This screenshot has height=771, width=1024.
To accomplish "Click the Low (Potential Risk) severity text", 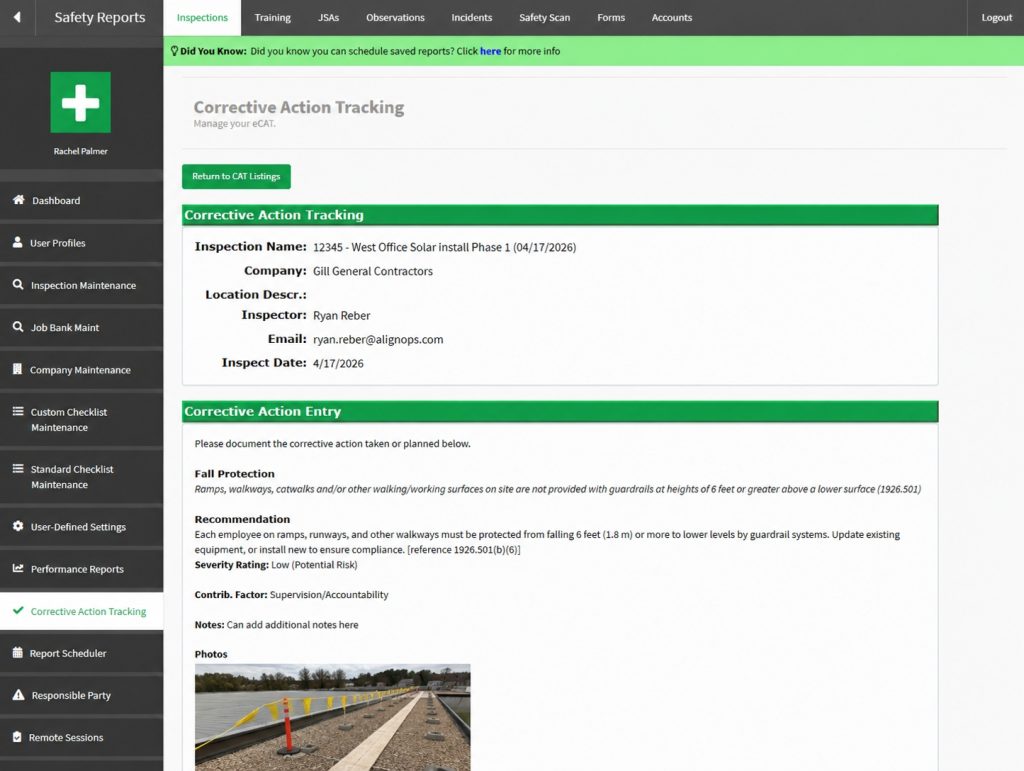I will (314, 565).
